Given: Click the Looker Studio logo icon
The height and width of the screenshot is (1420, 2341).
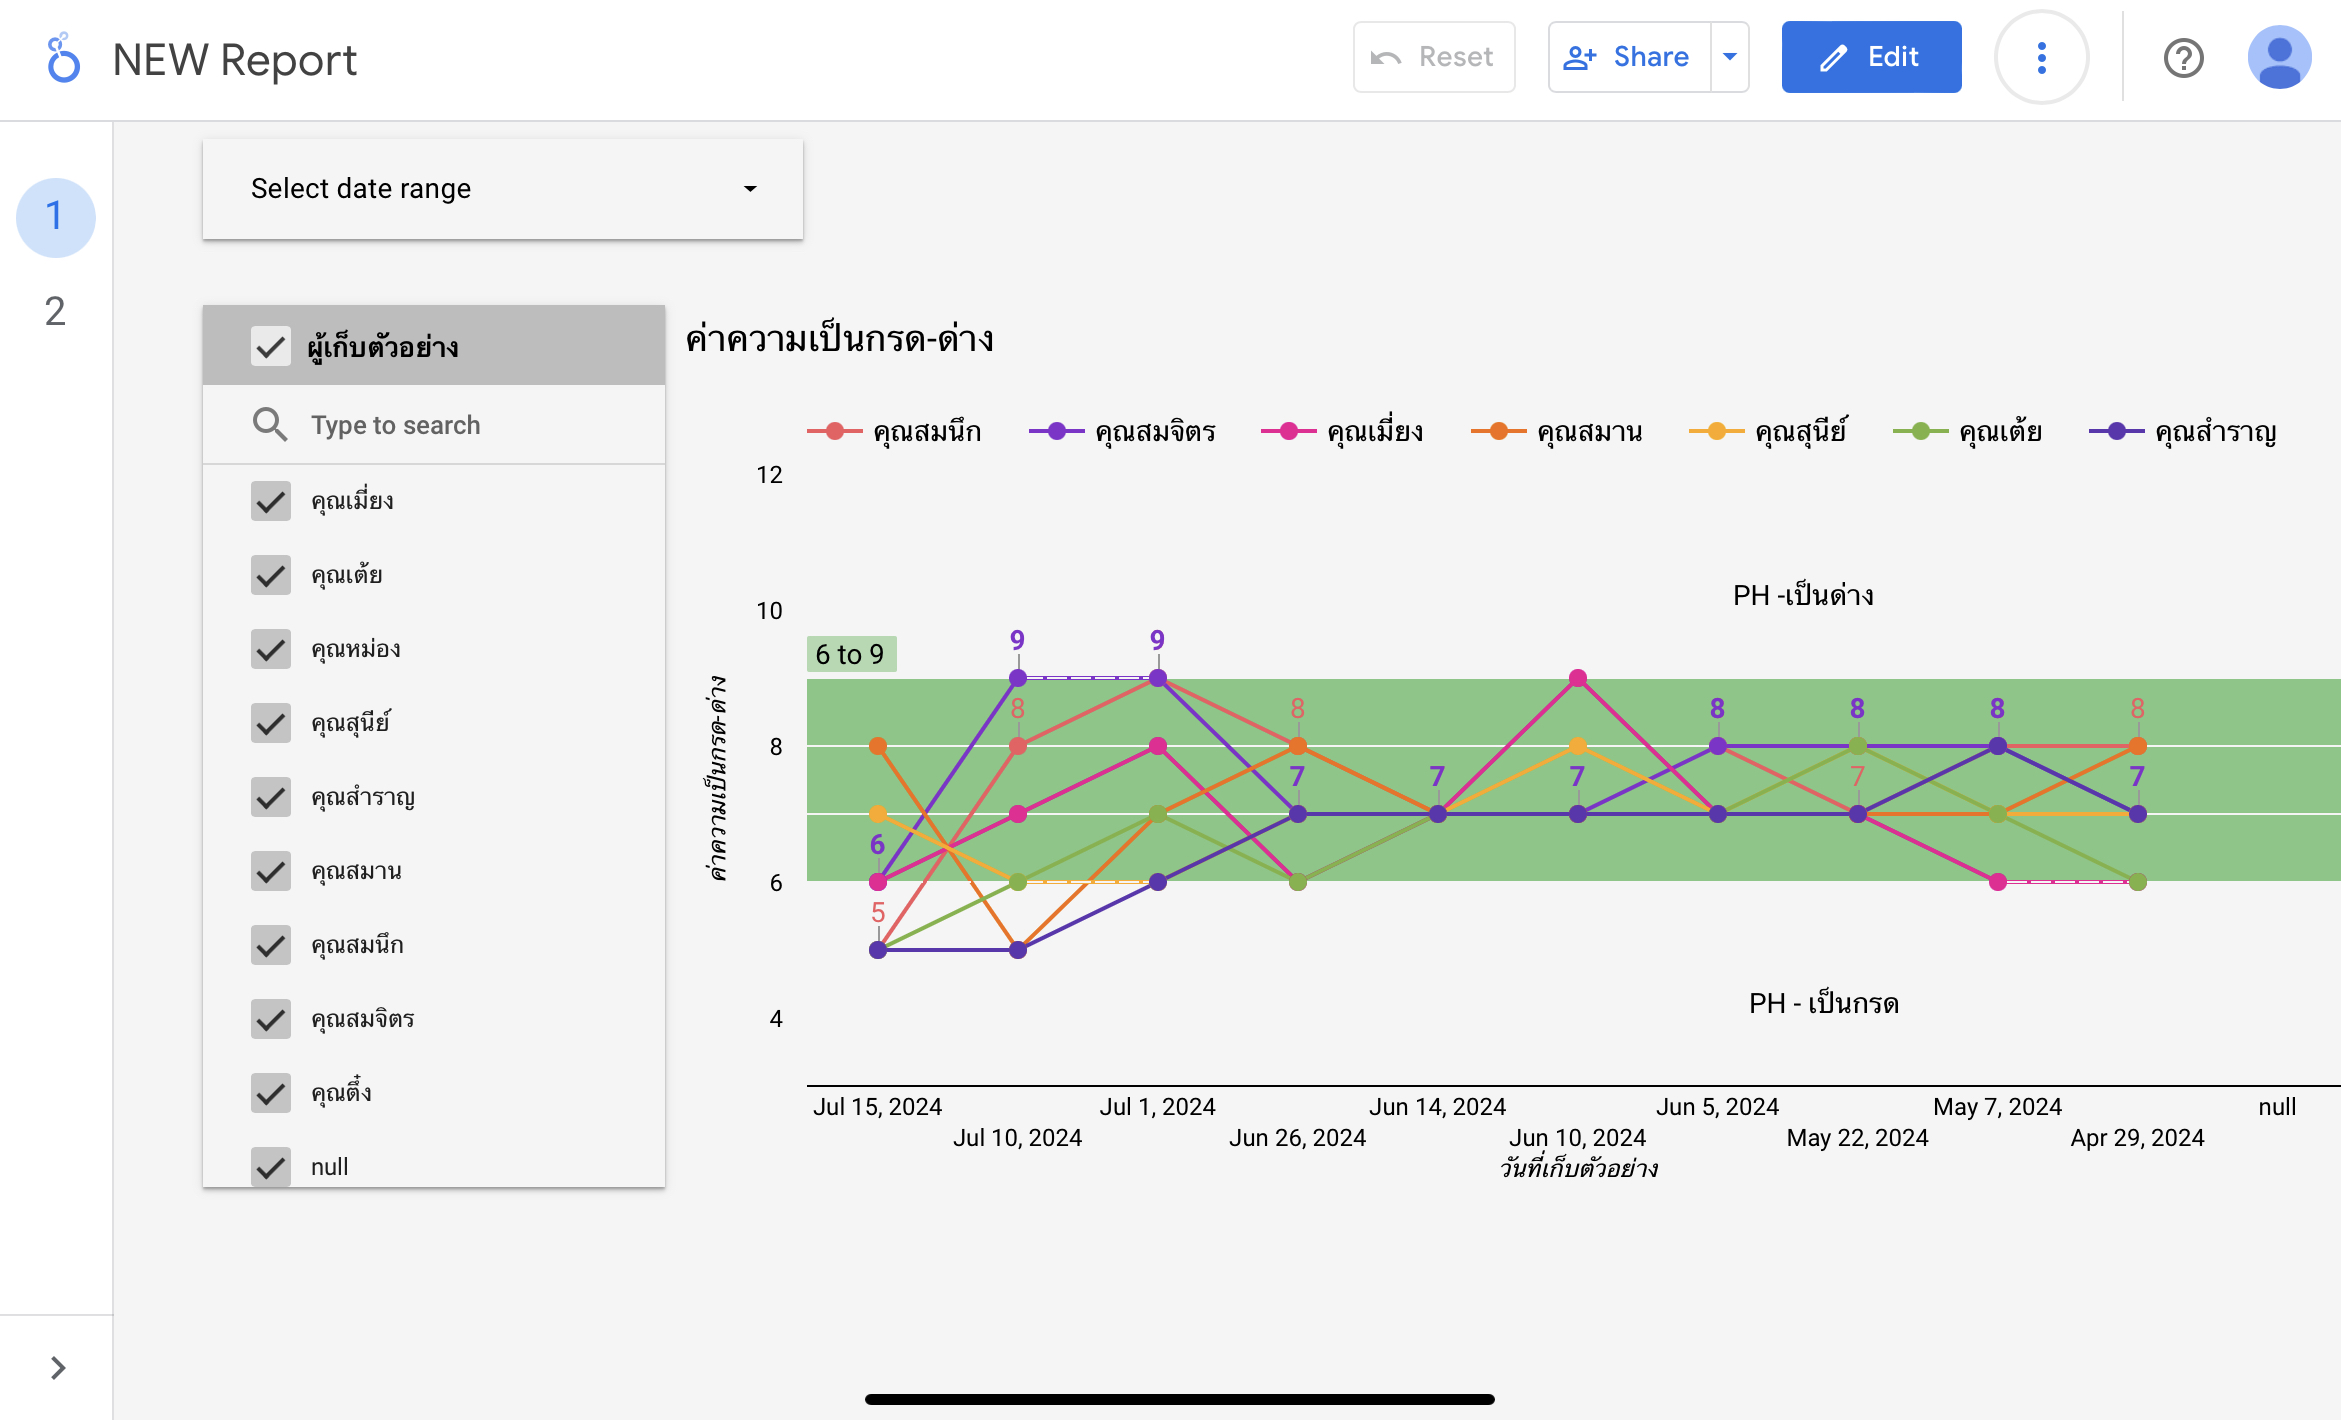Looking at the screenshot, I should coord(63,58).
